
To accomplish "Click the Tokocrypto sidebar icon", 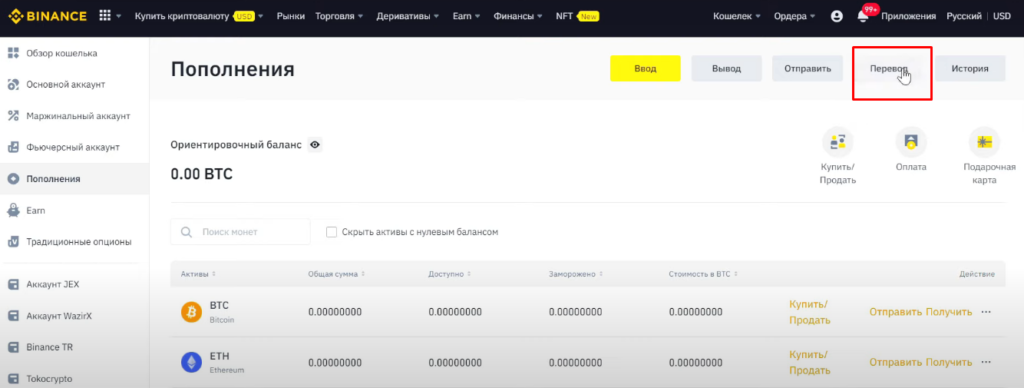I will (13, 378).
